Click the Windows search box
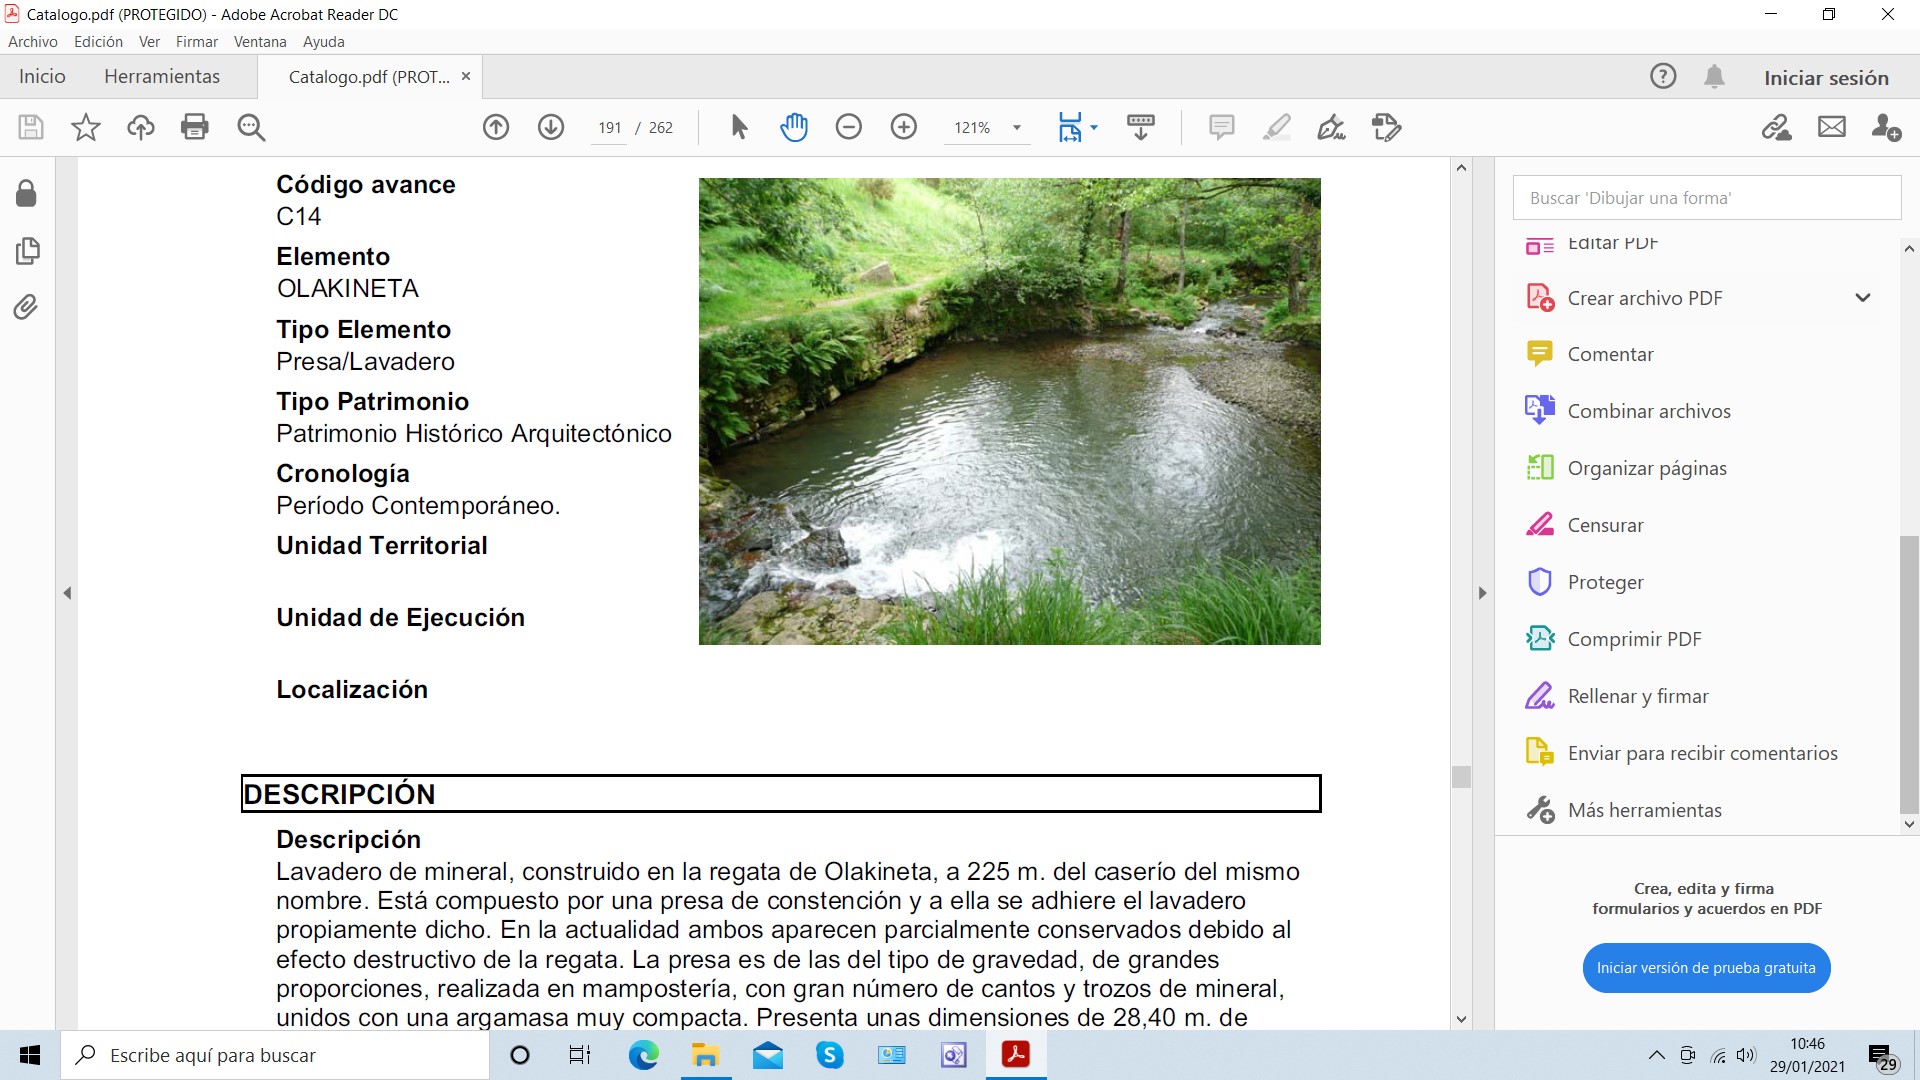Screen dimensions: 1920x1080 [275, 1055]
